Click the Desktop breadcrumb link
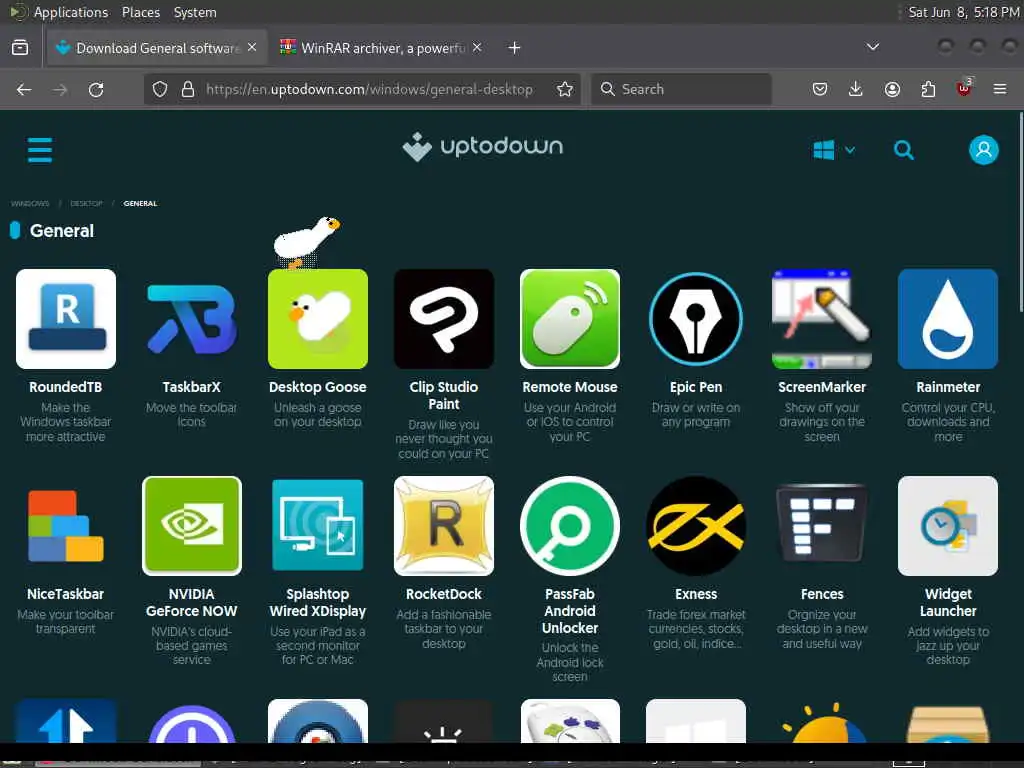1024x768 pixels. coord(86,203)
